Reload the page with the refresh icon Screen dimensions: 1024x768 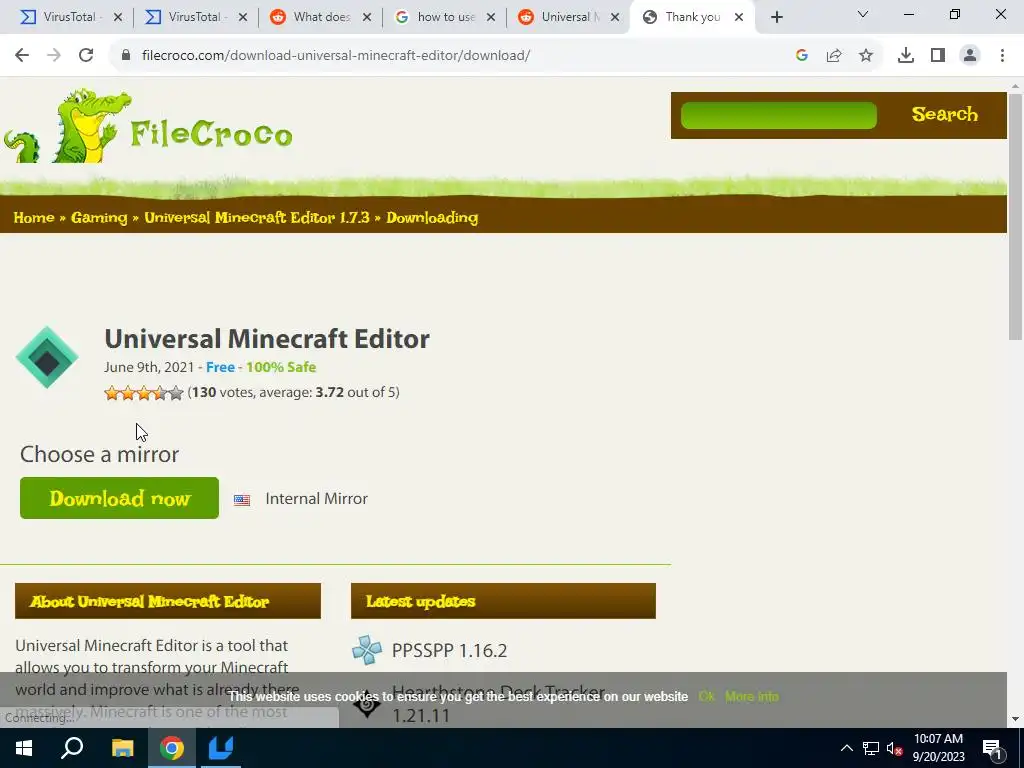click(86, 56)
